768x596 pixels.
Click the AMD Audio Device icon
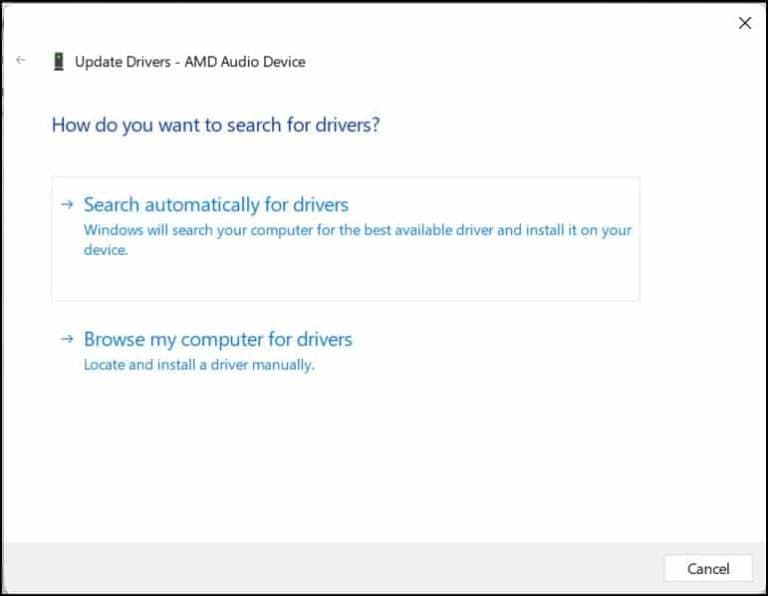pos(58,62)
